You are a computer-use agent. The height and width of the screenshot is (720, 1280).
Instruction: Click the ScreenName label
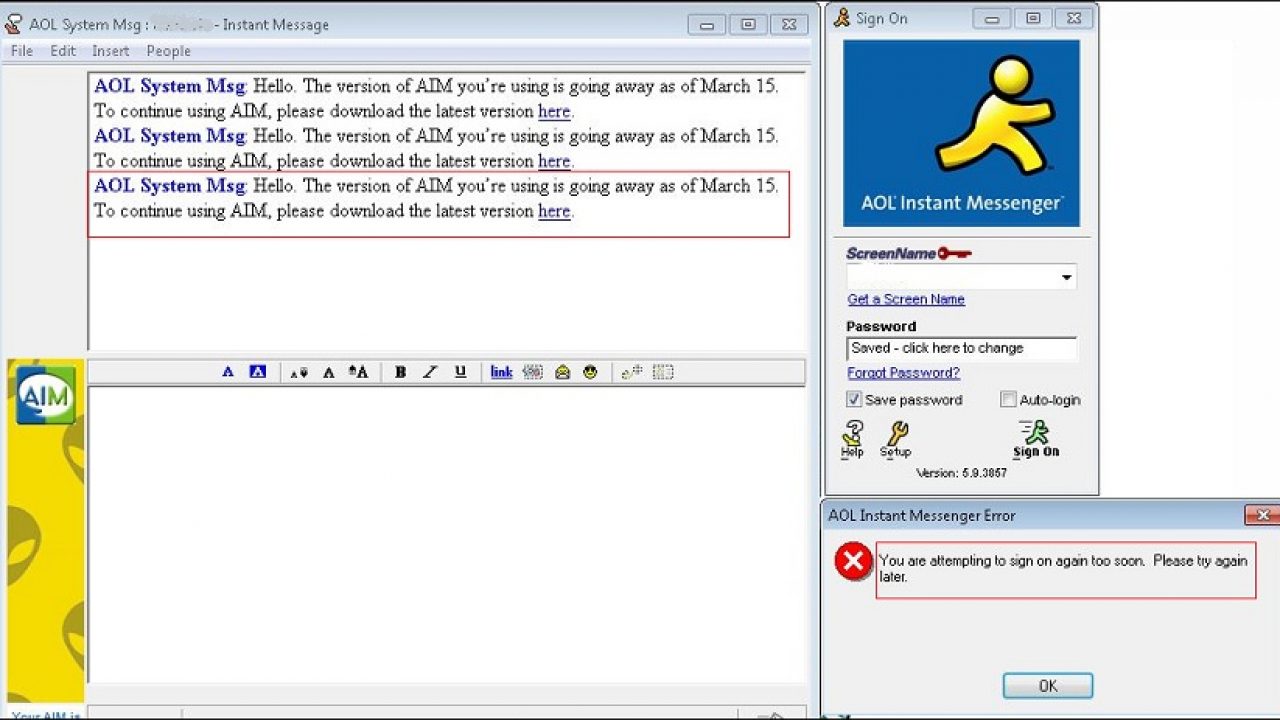[x=891, y=253]
